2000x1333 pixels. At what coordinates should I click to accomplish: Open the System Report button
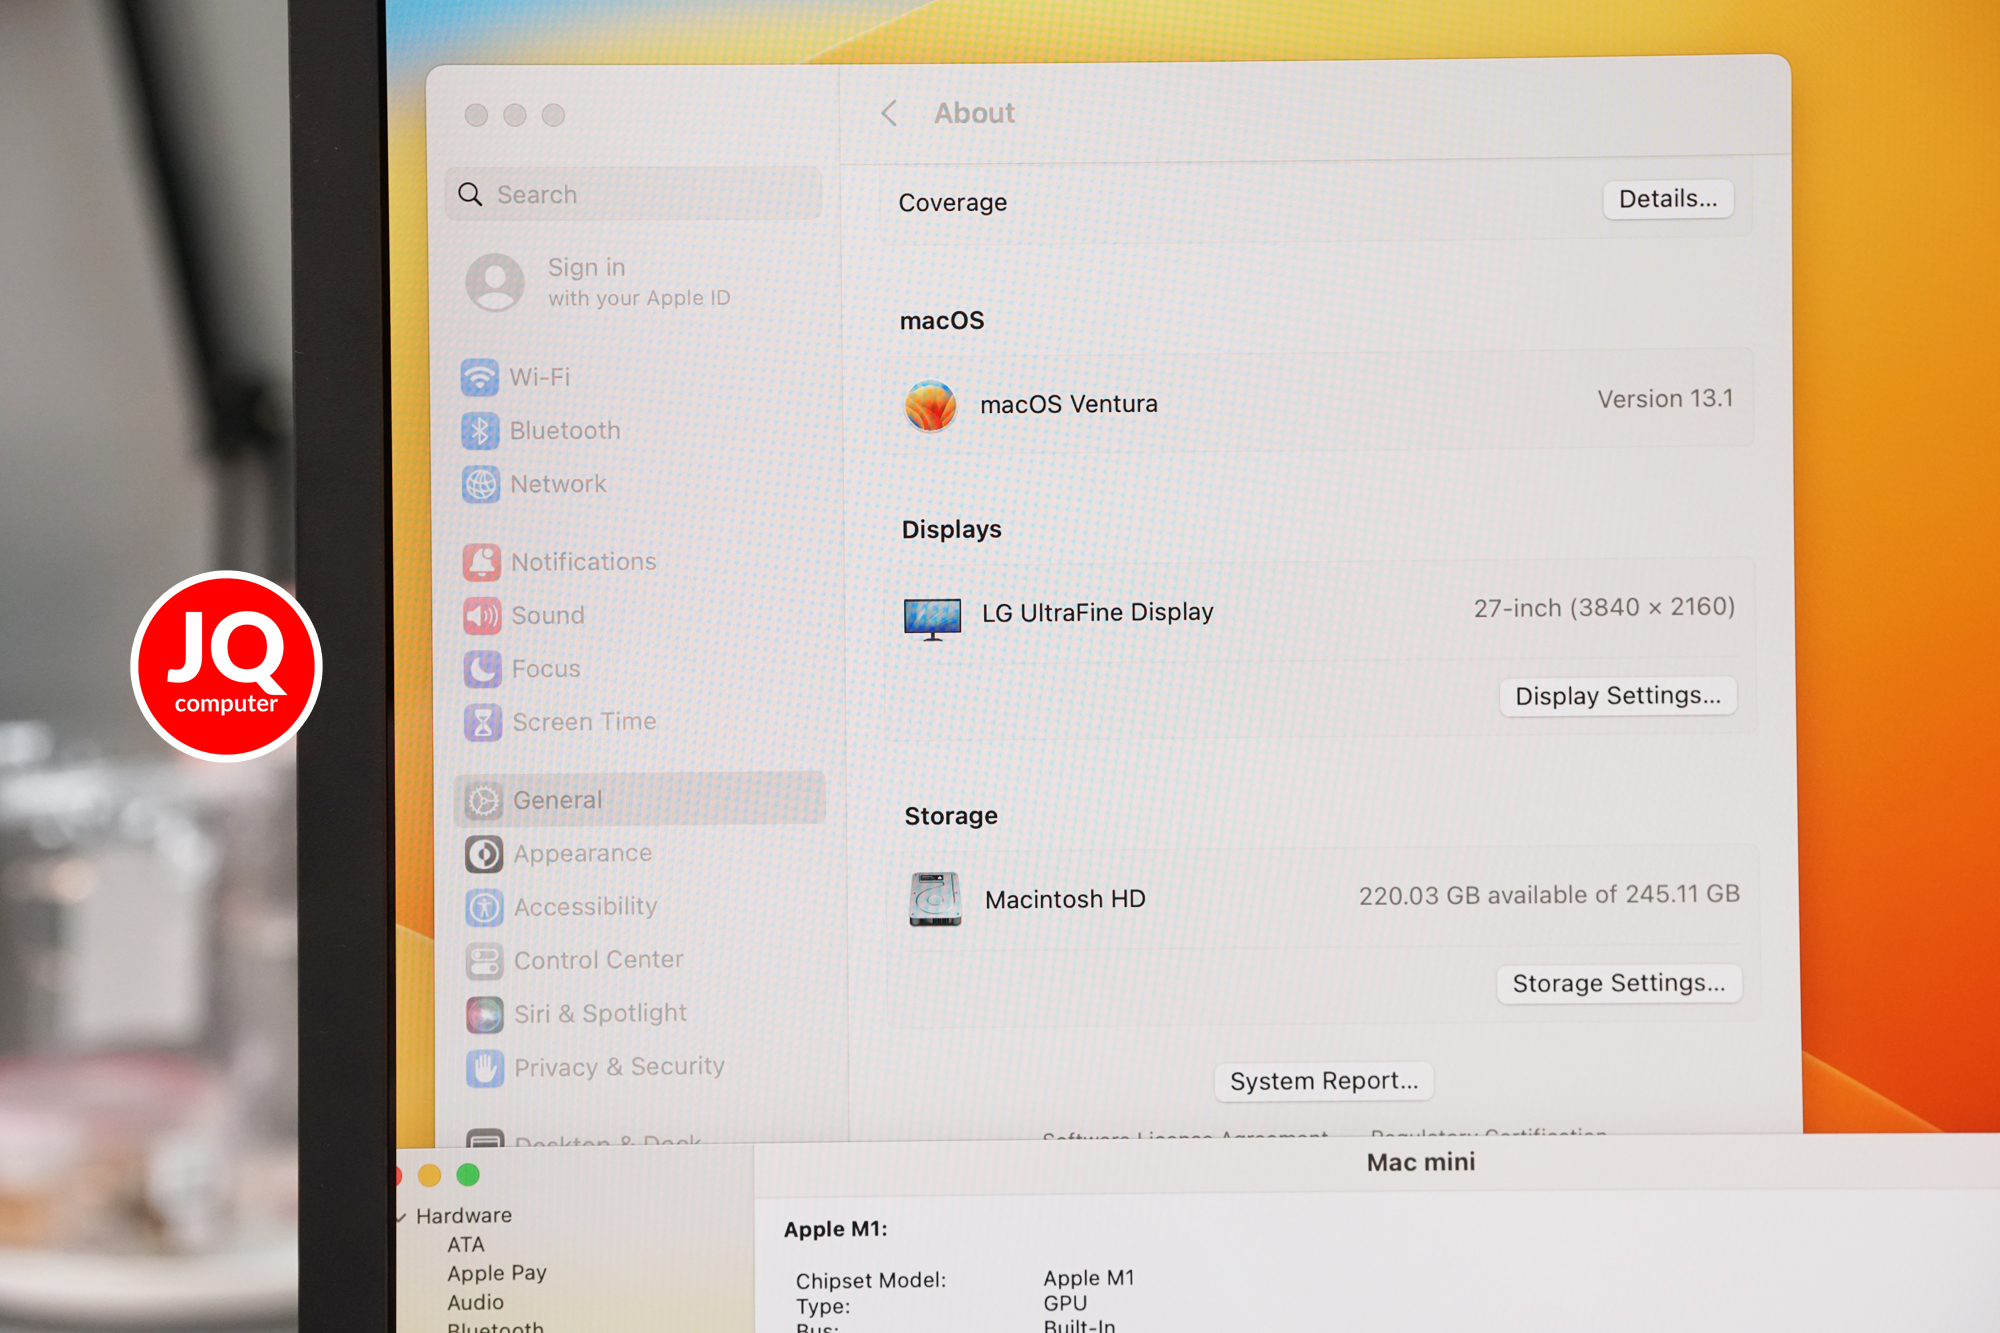click(1324, 1081)
